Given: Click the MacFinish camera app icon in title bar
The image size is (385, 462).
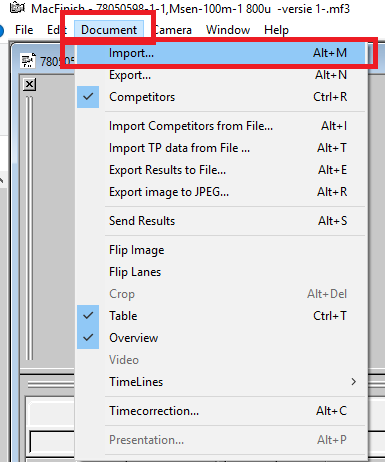Looking at the screenshot, I should 17,7.
